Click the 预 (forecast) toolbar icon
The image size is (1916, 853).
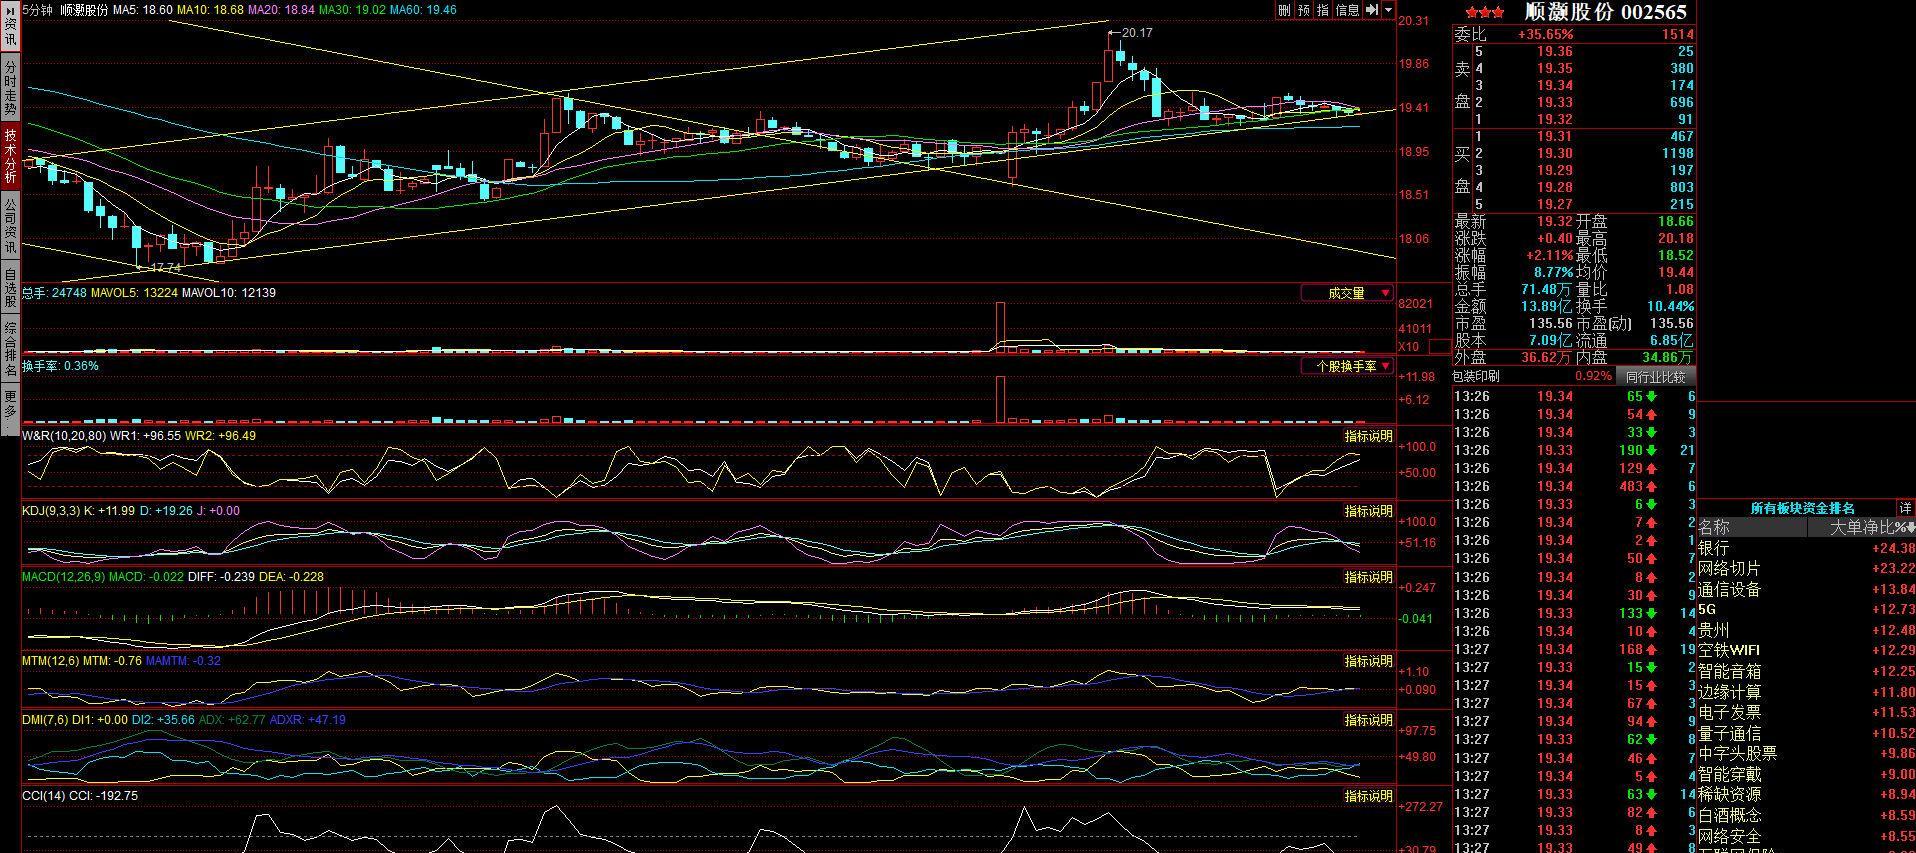click(1304, 10)
